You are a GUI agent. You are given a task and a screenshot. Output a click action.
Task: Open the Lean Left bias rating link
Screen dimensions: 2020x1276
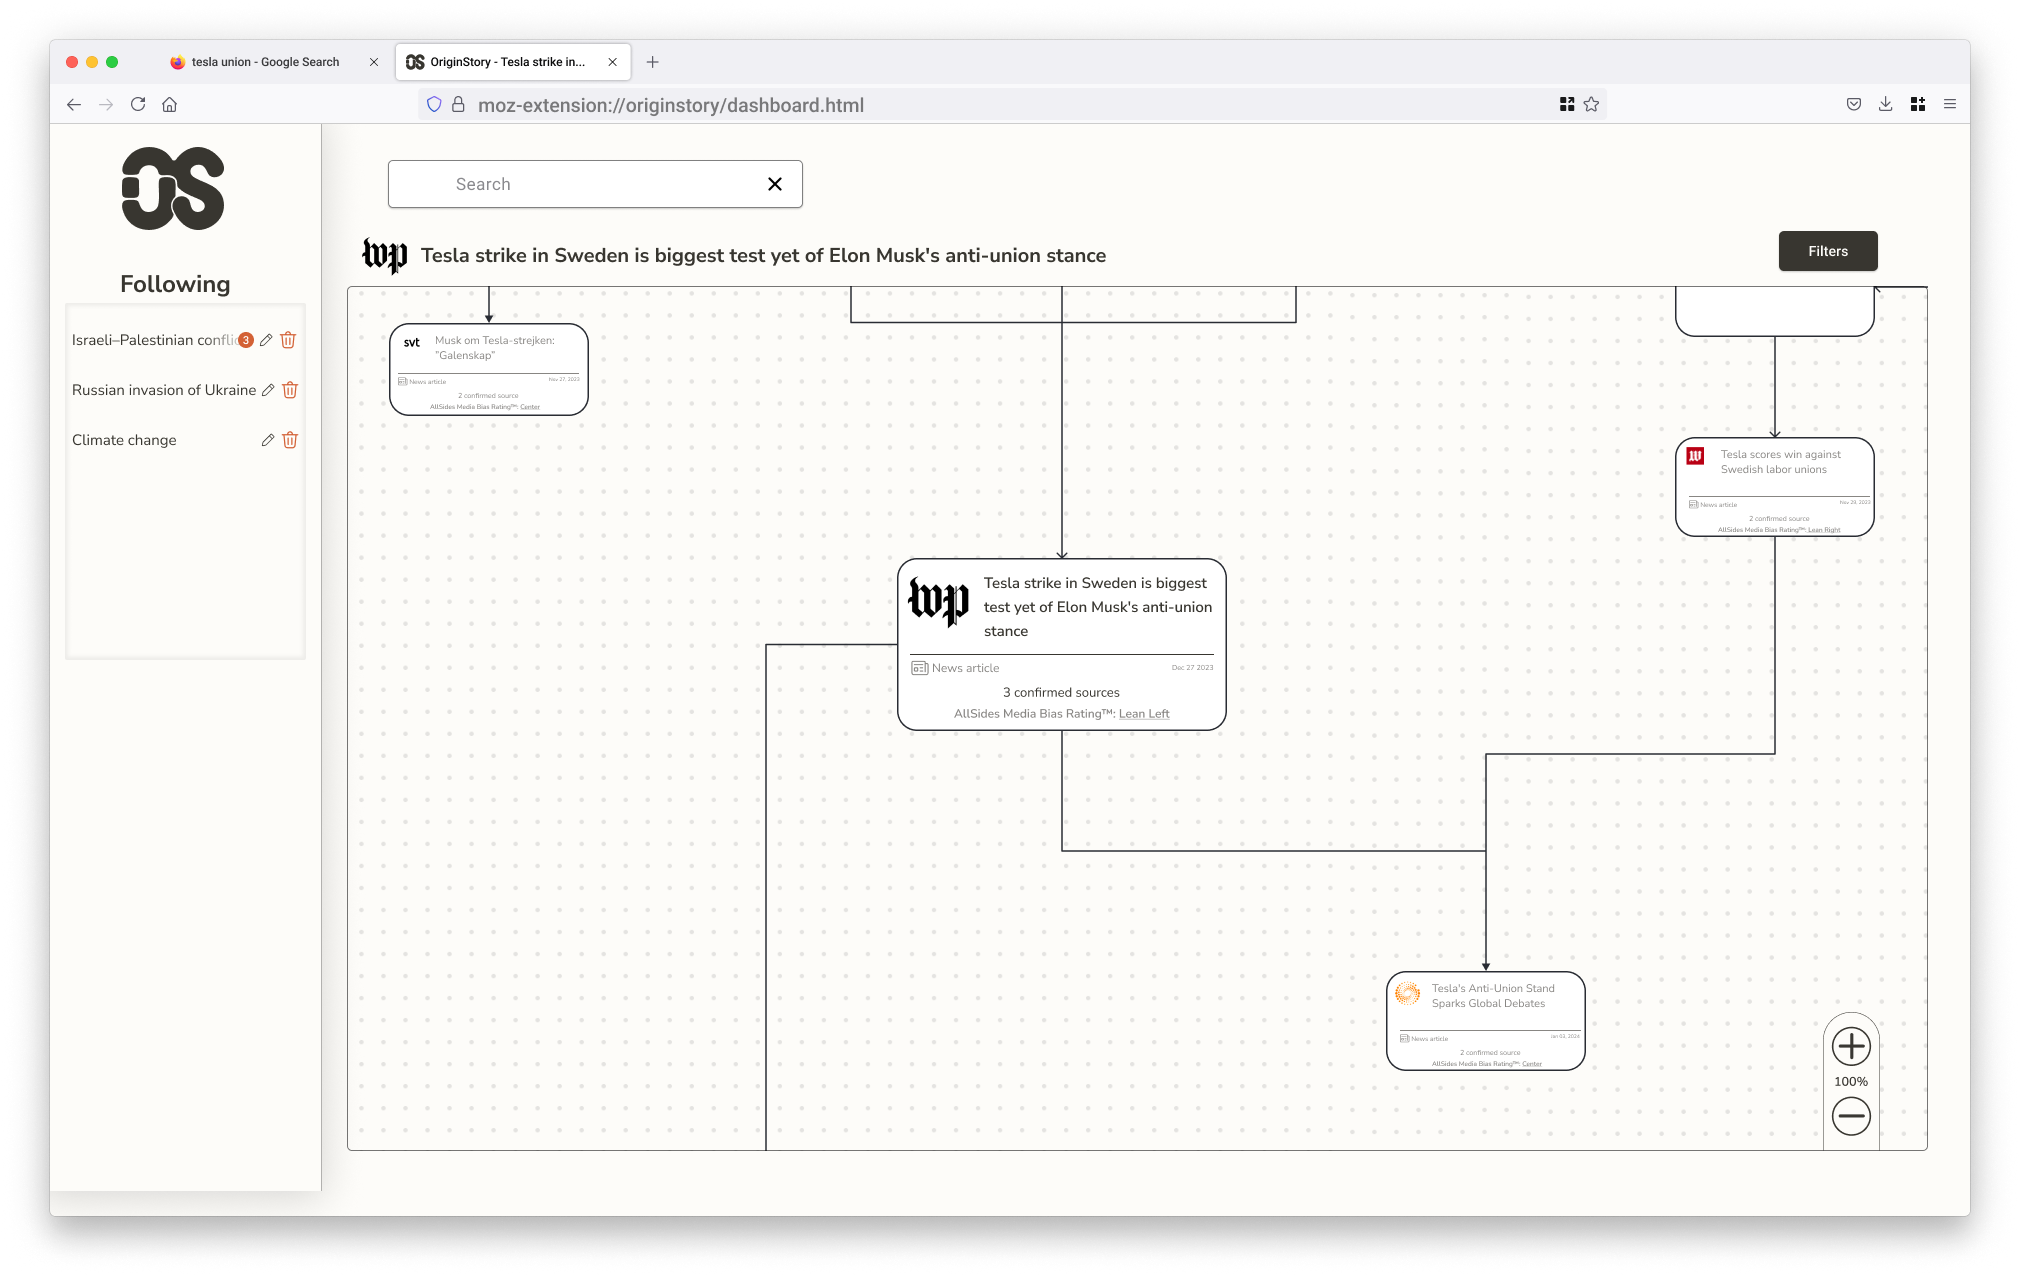pyautogui.click(x=1144, y=713)
